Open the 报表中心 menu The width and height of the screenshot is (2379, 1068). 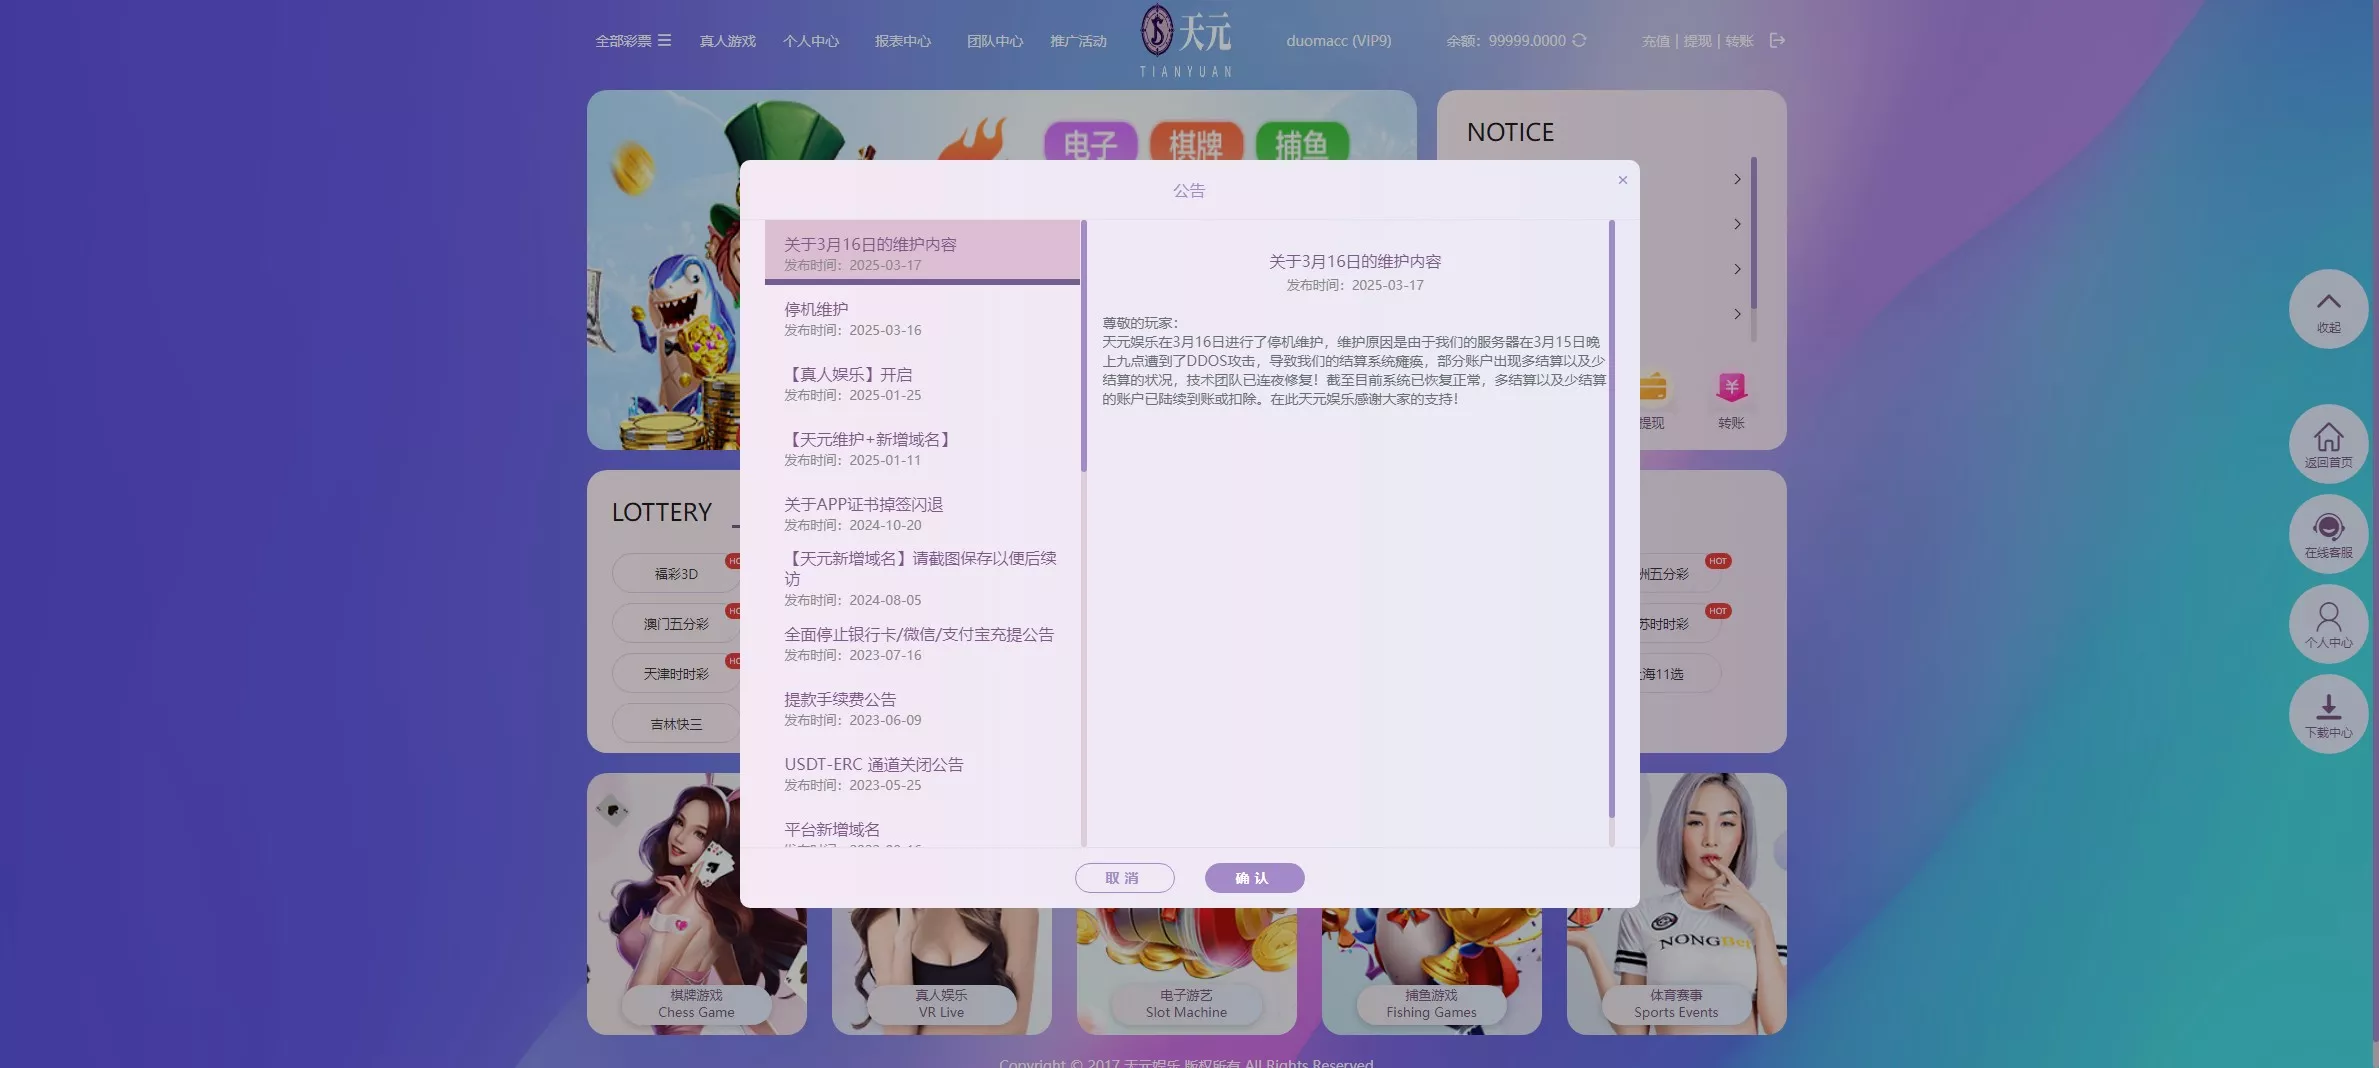902,41
